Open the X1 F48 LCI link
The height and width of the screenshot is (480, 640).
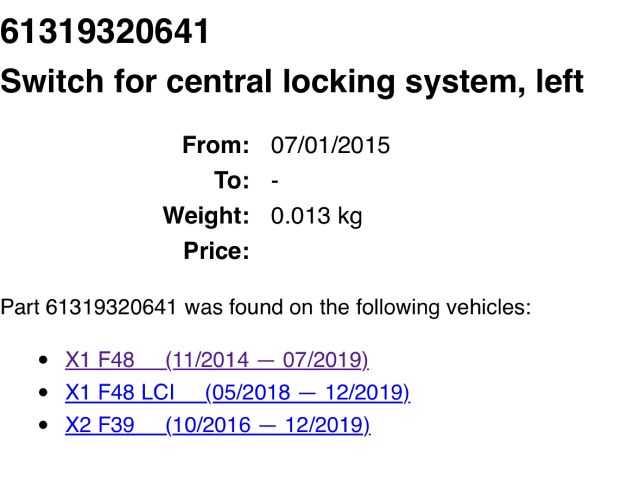click(x=237, y=392)
